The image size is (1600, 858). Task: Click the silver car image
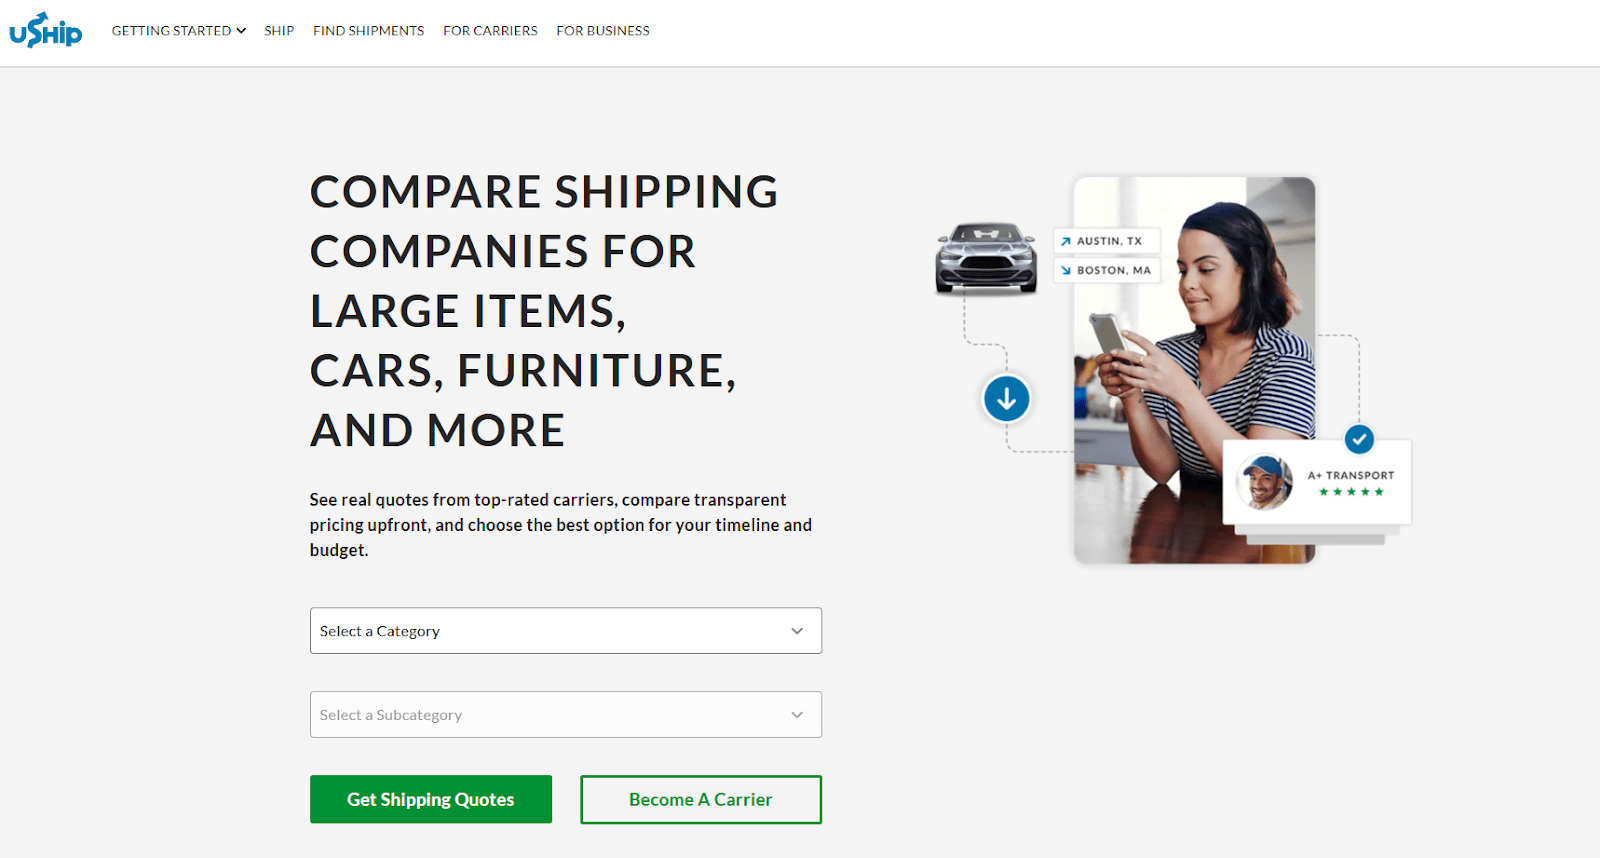[986, 257]
